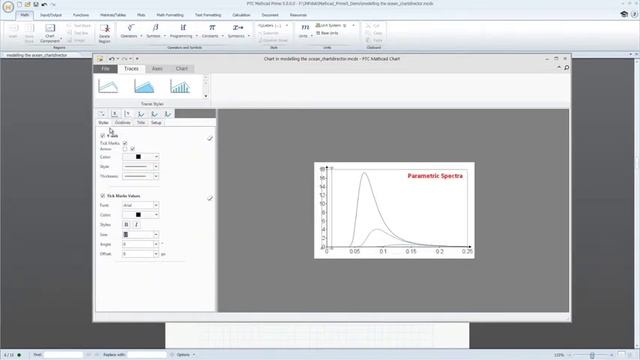Toggle the first Arrow checkbox
Image resolution: width=640 pixels, height=360 pixels.
point(125,149)
